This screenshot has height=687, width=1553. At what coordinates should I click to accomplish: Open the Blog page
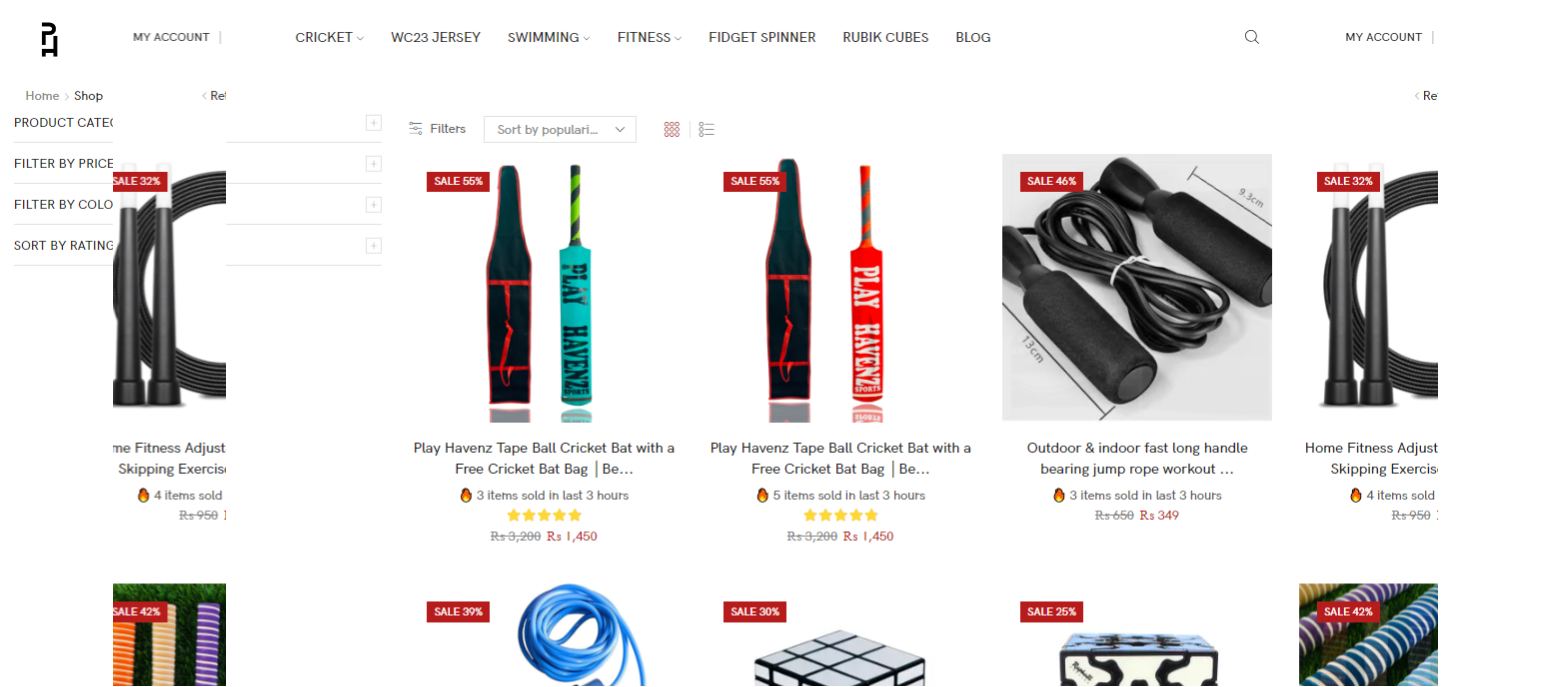tap(973, 37)
